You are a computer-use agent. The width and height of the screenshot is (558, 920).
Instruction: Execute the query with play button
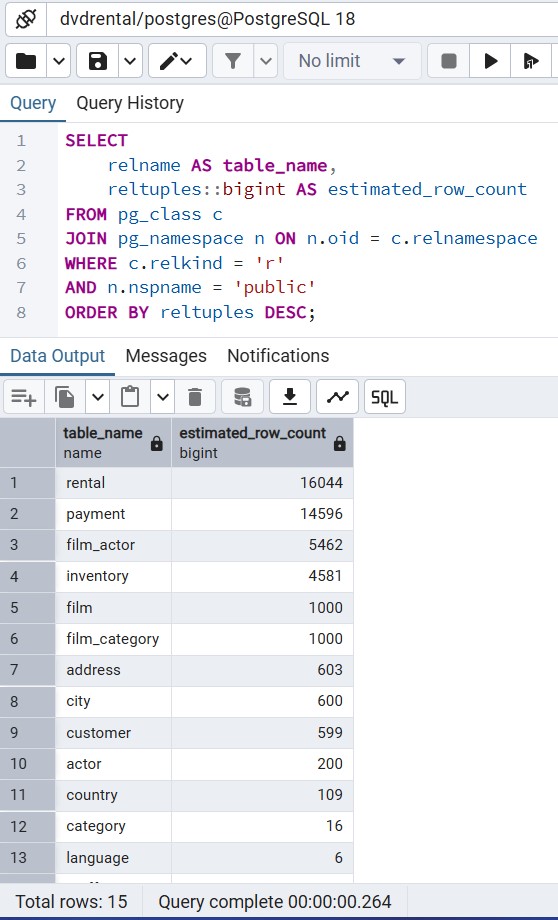(x=491, y=60)
